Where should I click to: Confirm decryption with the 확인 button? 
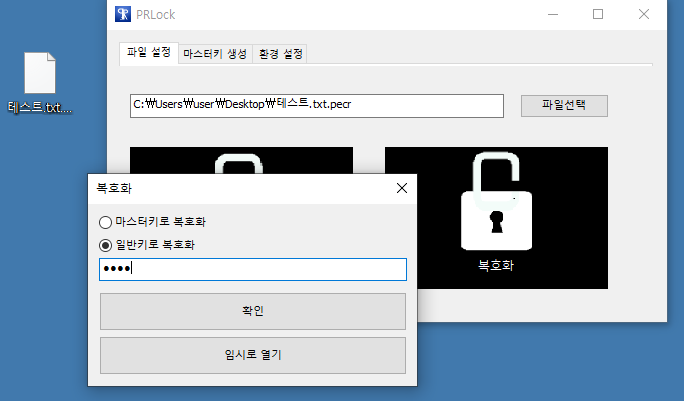click(x=253, y=311)
